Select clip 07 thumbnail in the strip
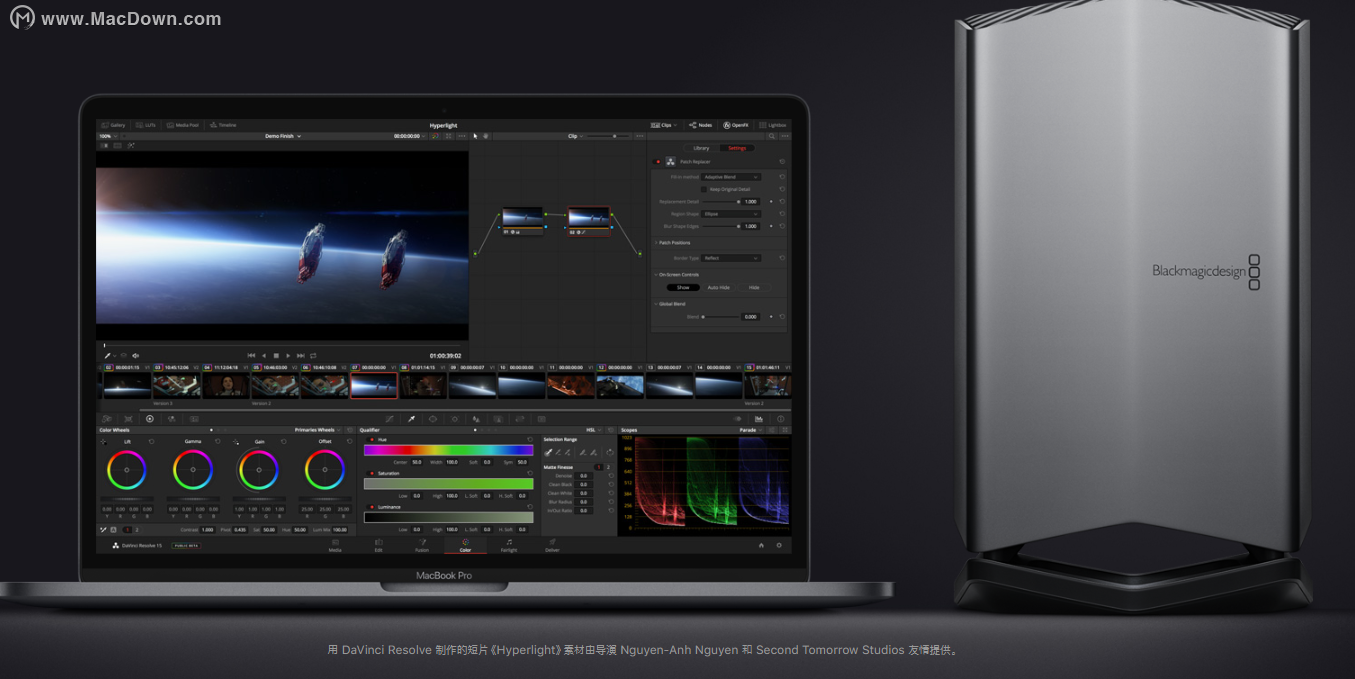The width and height of the screenshot is (1355, 679). 373,385
